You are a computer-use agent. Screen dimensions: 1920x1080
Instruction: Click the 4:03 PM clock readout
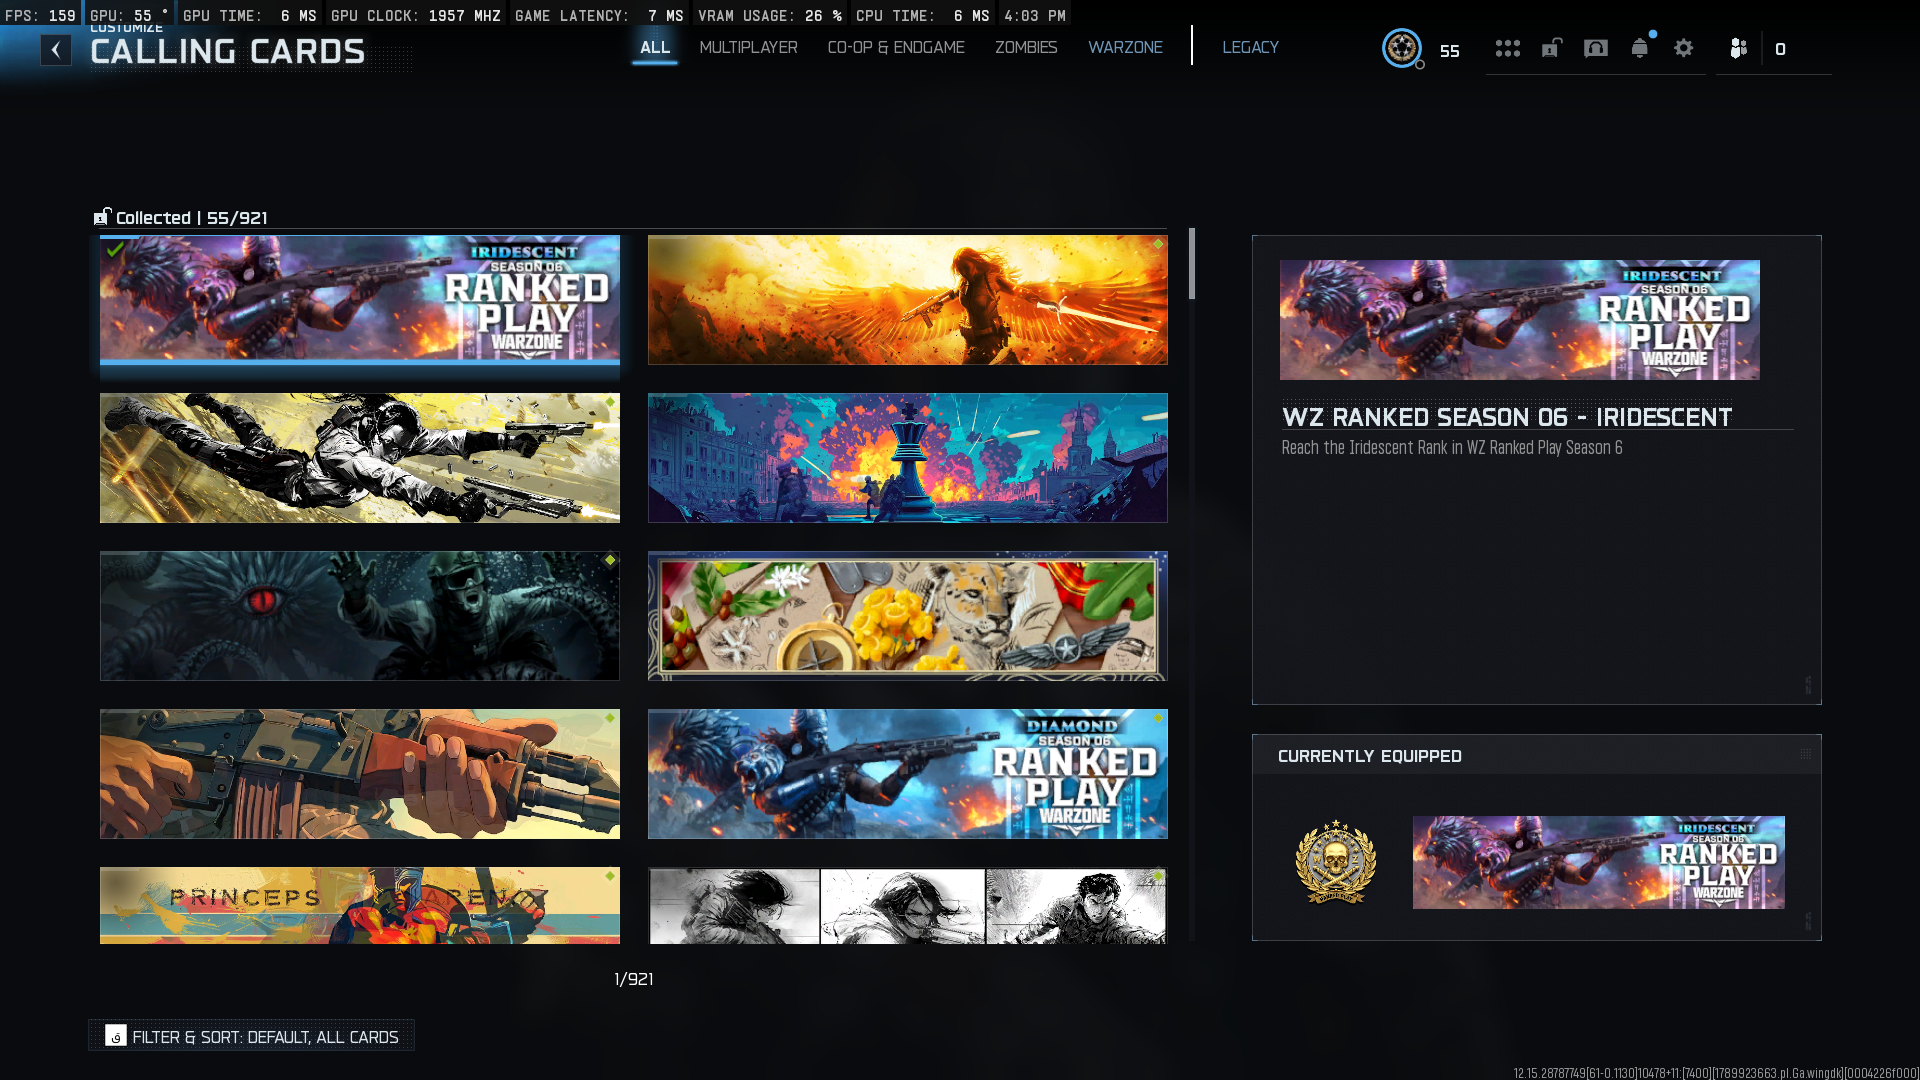1035,15
